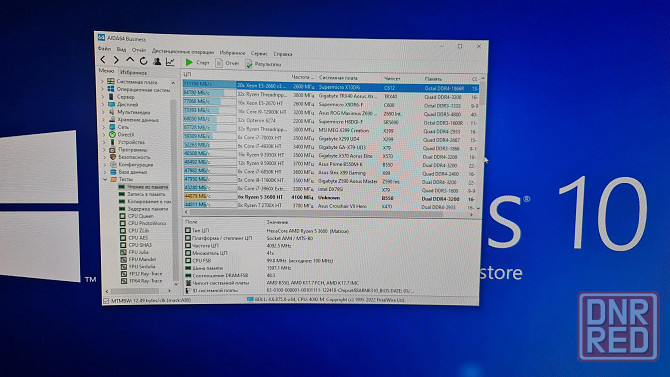Open the Сервис menu

coord(259,53)
